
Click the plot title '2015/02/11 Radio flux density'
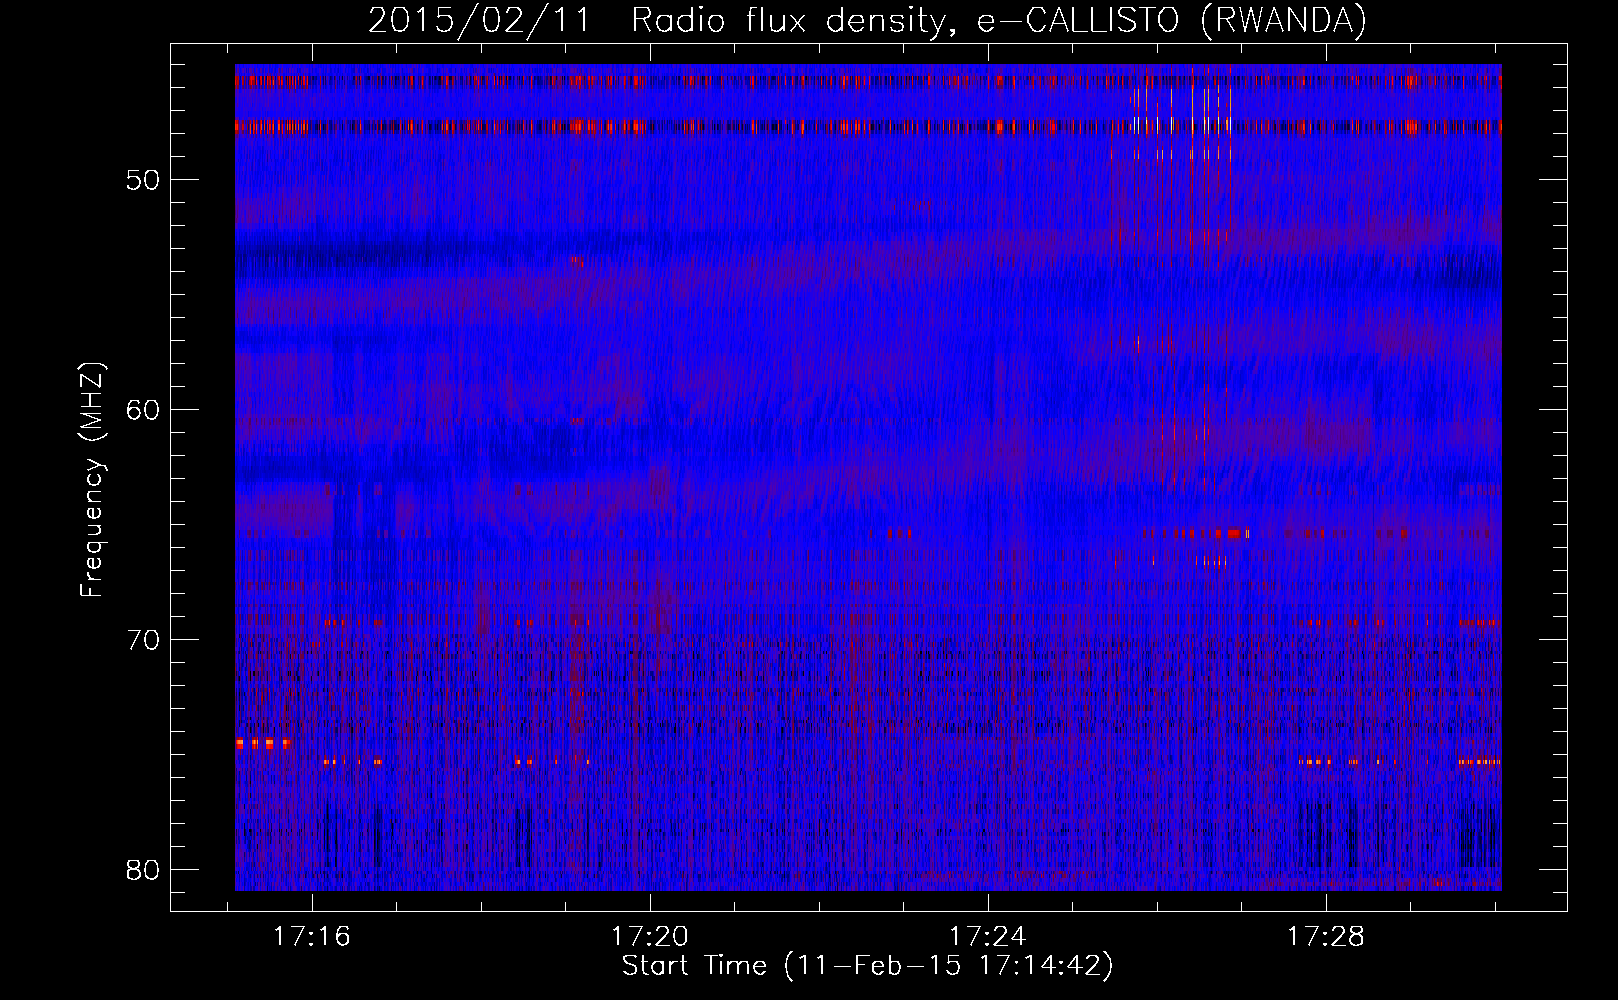[x=867, y=21]
